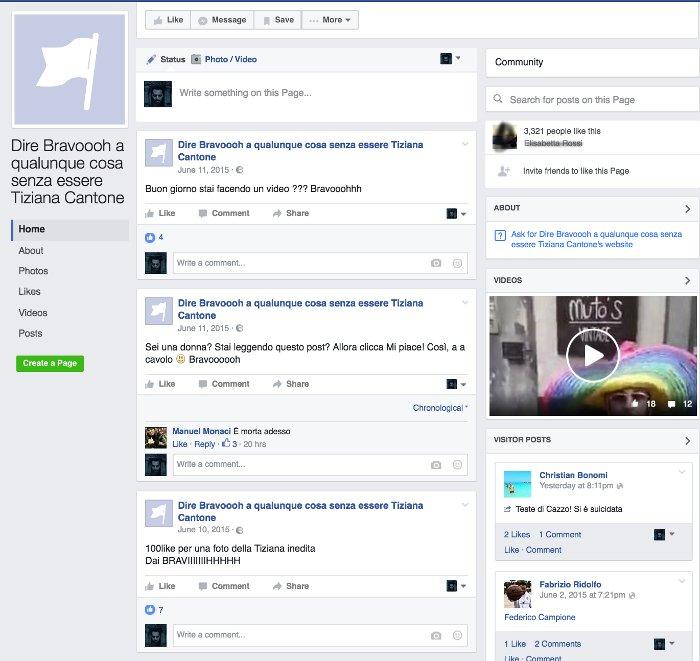Viewport: 700px width, 661px height.
Task: Open Posts in the left sidebar
Action: coord(30,333)
